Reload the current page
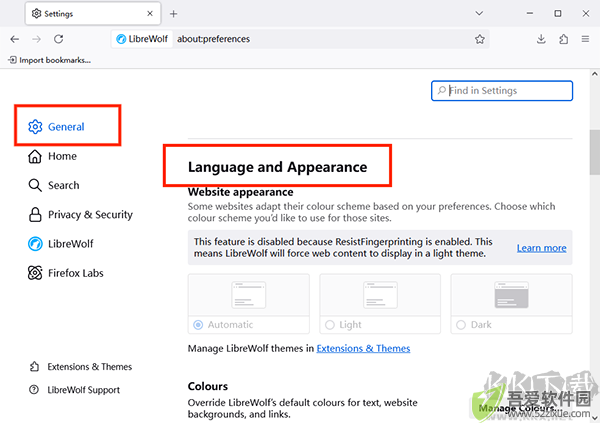The height and width of the screenshot is (423, 600). coord(59,39)
